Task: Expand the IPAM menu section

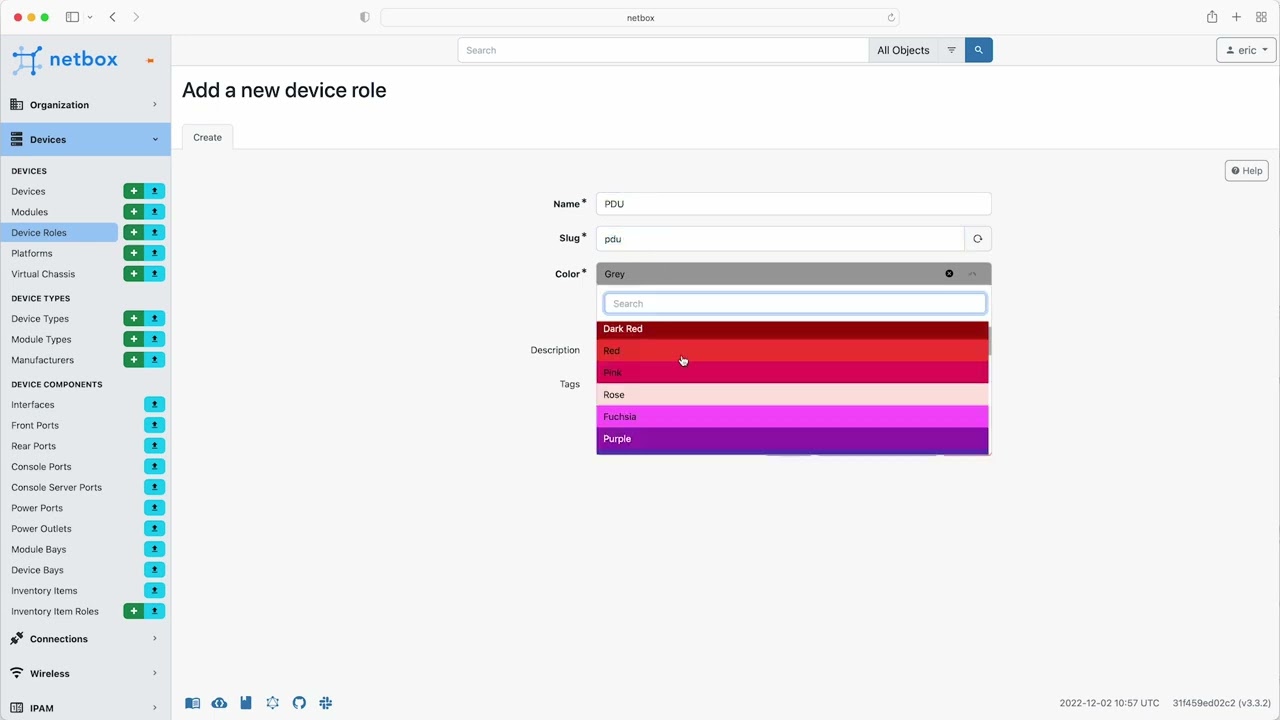Action: tap(85, 707)
